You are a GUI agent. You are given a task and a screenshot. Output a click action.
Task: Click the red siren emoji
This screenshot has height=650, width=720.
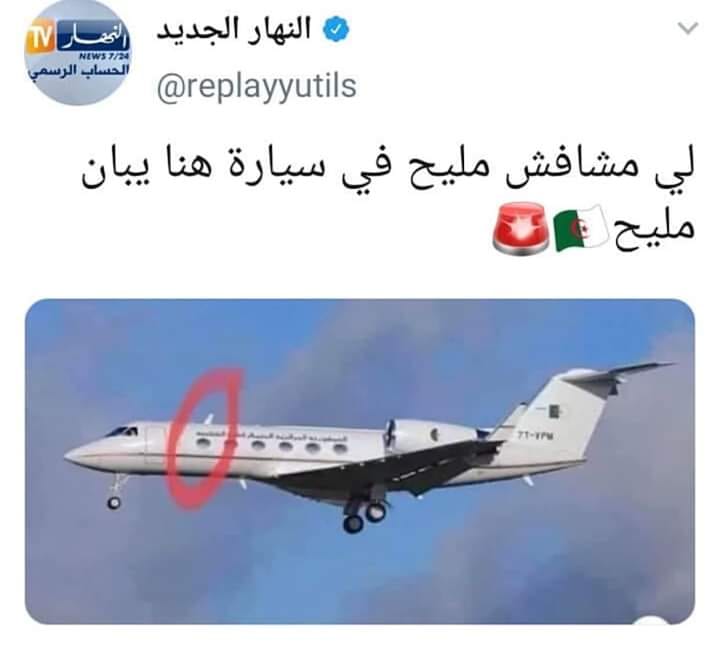pos(520,228)
